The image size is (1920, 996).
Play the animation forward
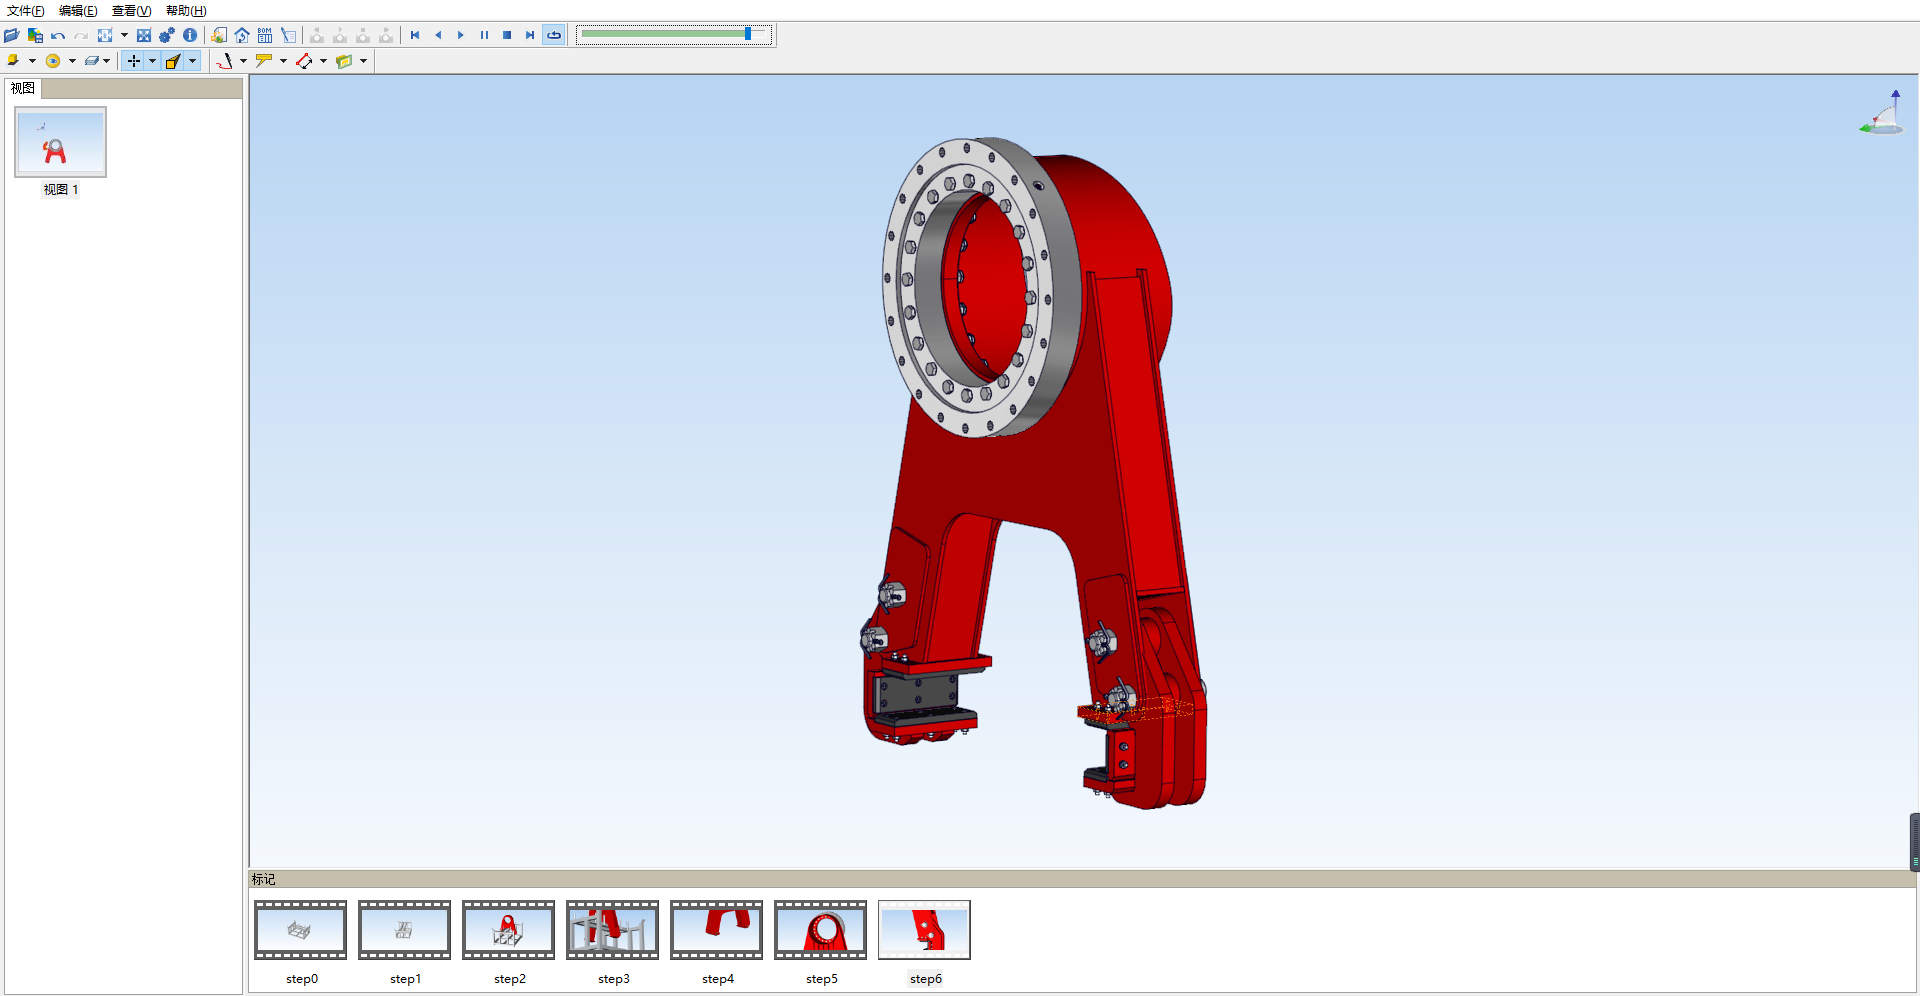point(461,35)
